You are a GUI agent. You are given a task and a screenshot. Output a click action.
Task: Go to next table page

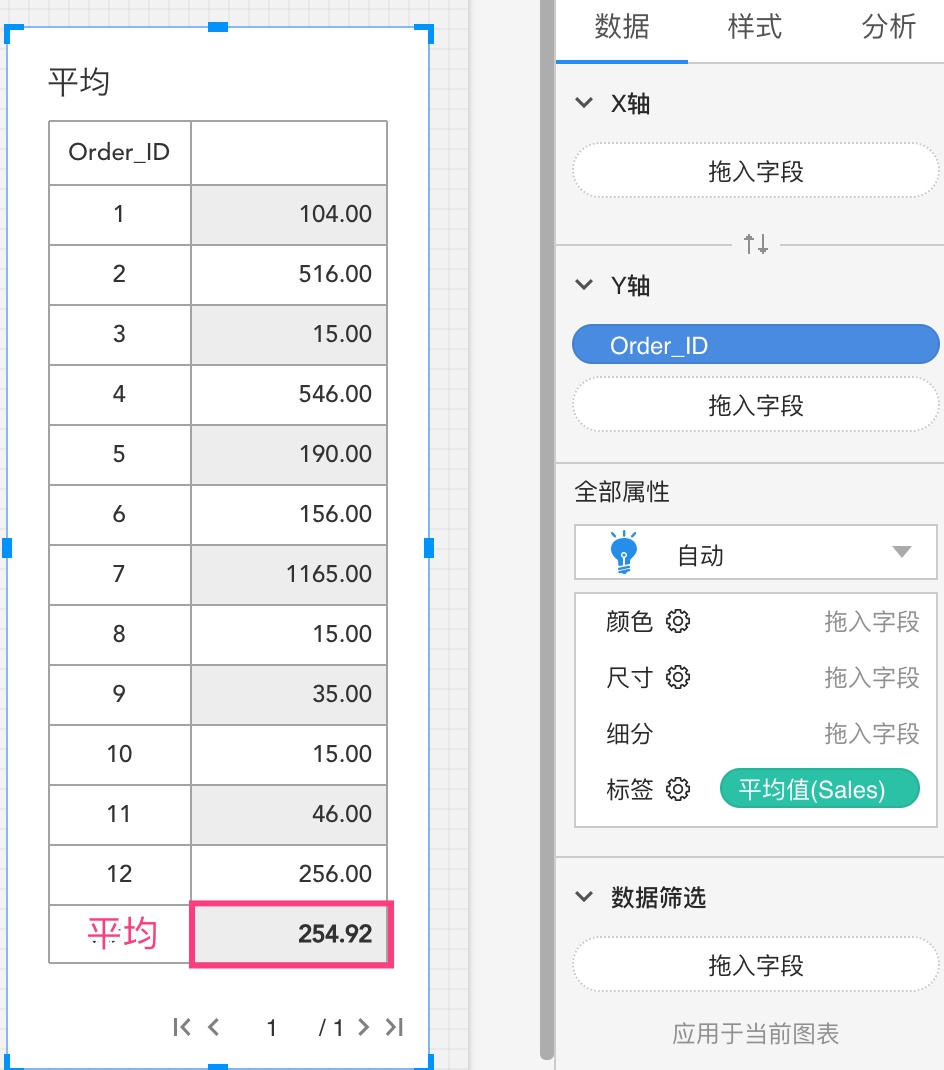[363, 1027]
